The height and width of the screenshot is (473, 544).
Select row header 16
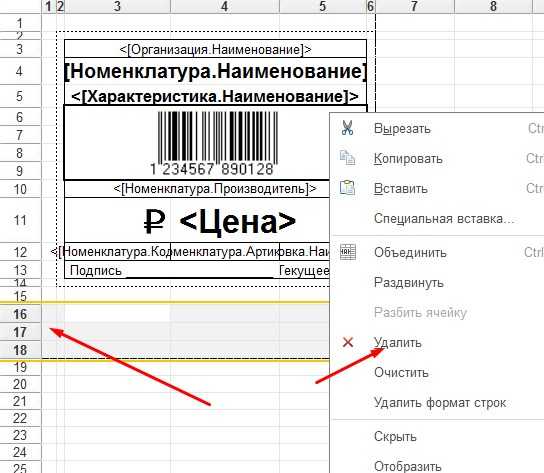coord(20,314)
